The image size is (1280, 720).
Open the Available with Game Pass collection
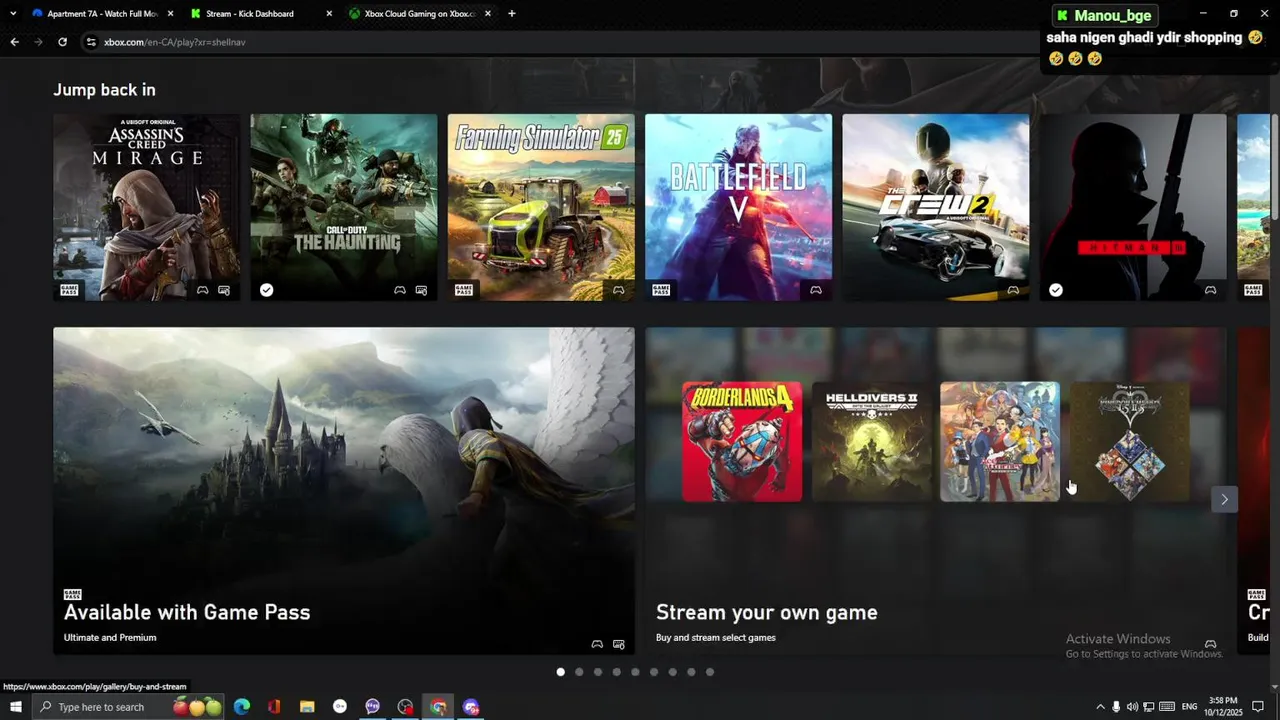click(343, 491)
